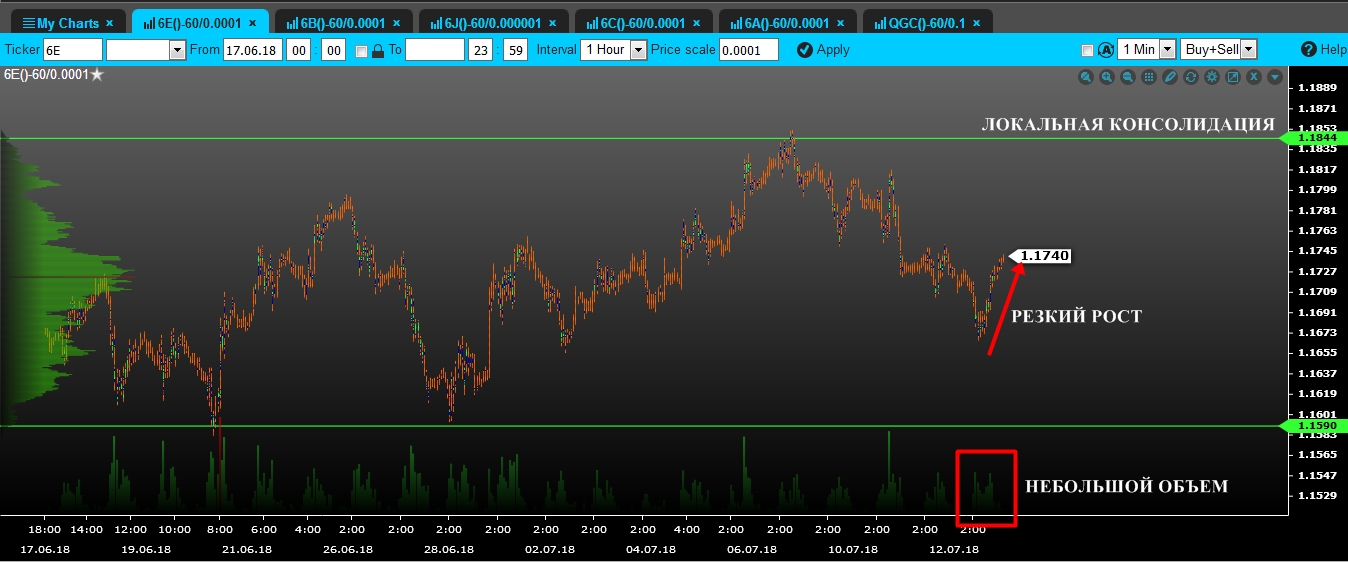Mark 6E chart as favorite with star

pyautogui.click(x=97, y=73)
